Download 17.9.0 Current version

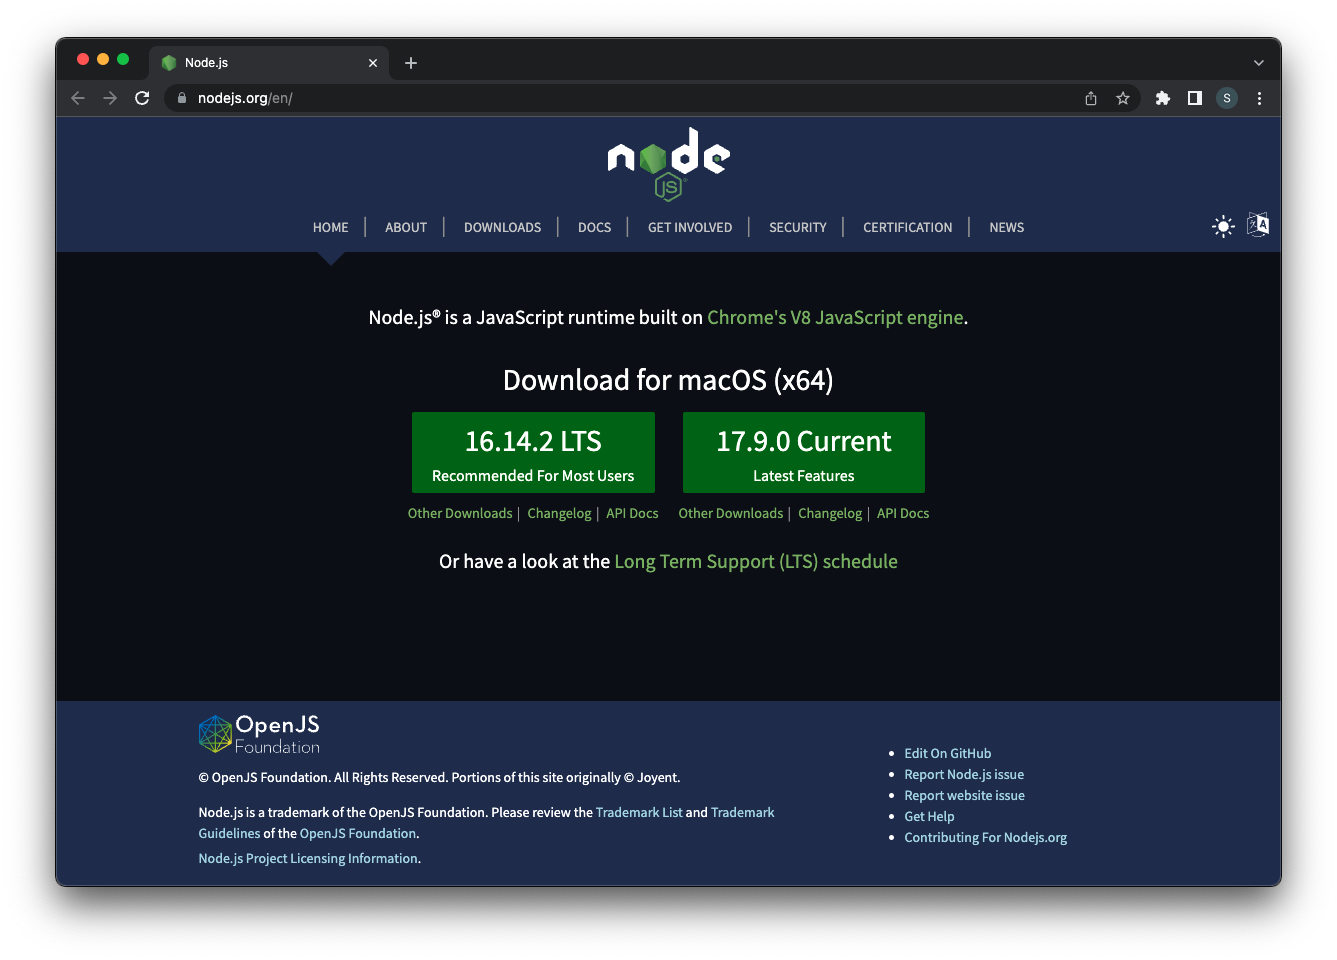[804, 452]
